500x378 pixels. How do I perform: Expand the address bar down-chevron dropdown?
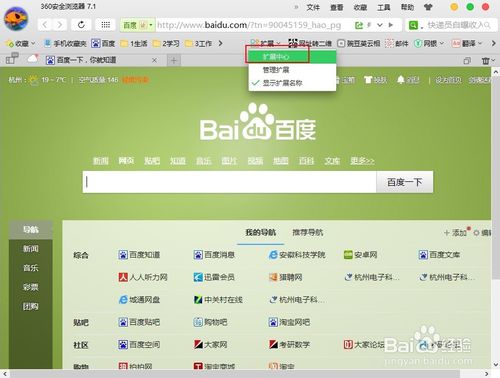point(380,25)
